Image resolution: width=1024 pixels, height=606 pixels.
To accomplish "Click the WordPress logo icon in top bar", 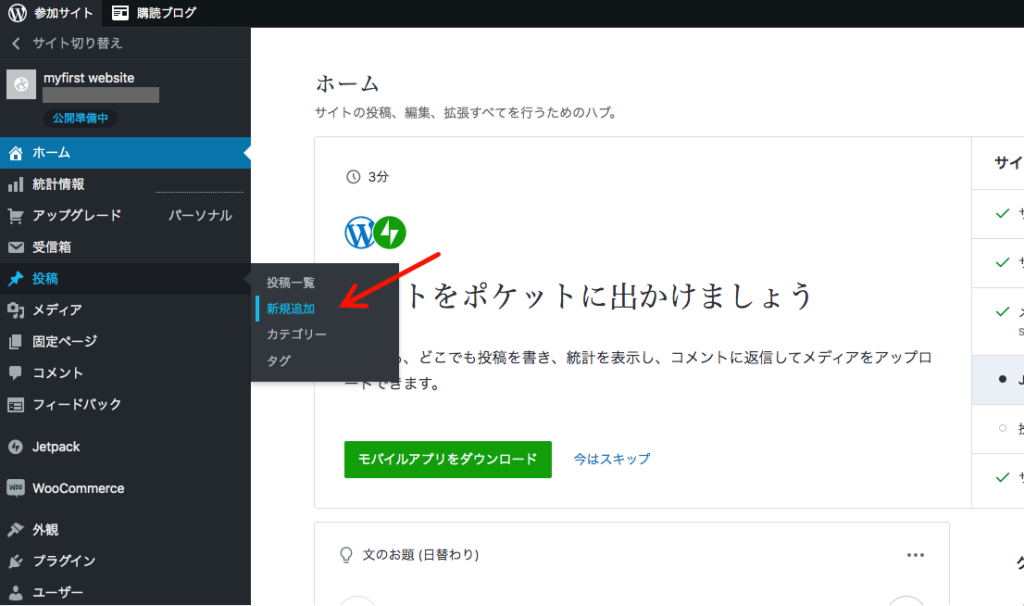I will click(x=17, y=13).
